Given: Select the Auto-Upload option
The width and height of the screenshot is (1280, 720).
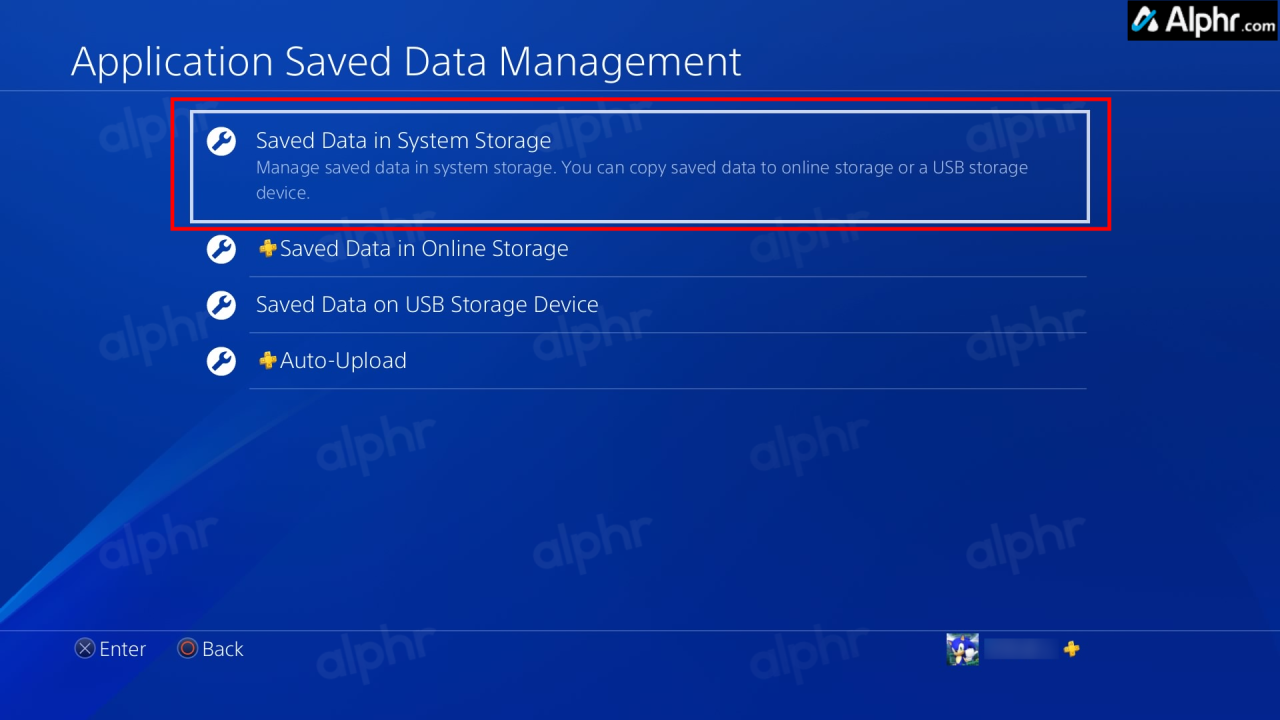Looking at the screenshot, I should coord(343,360).
